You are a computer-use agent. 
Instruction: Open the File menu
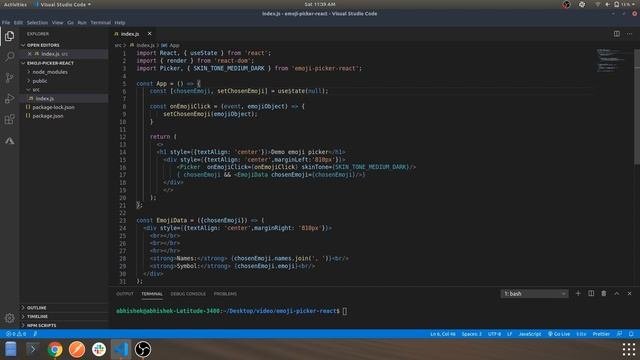(x=6, y=23)
